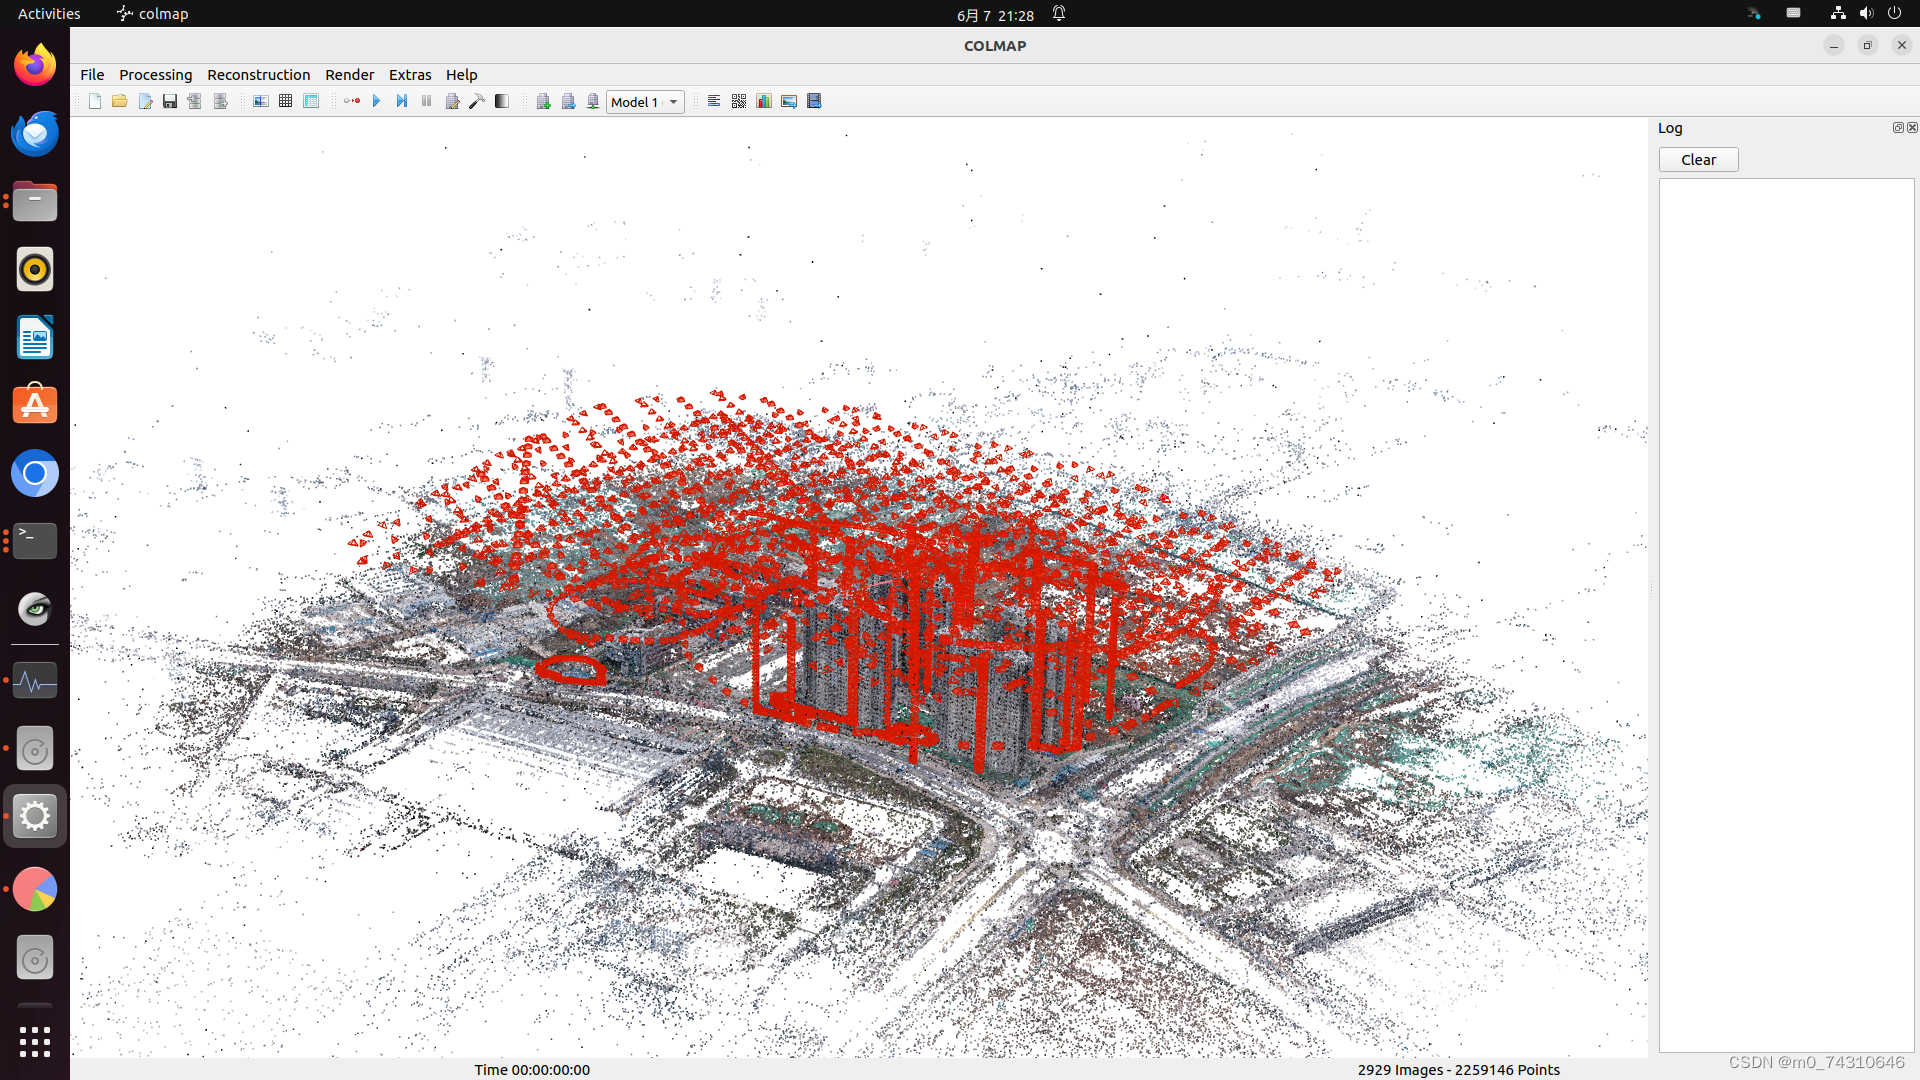Click the notification bell icon
The width and height of the screenshot is (1920, 1080).
[1059, 14]
